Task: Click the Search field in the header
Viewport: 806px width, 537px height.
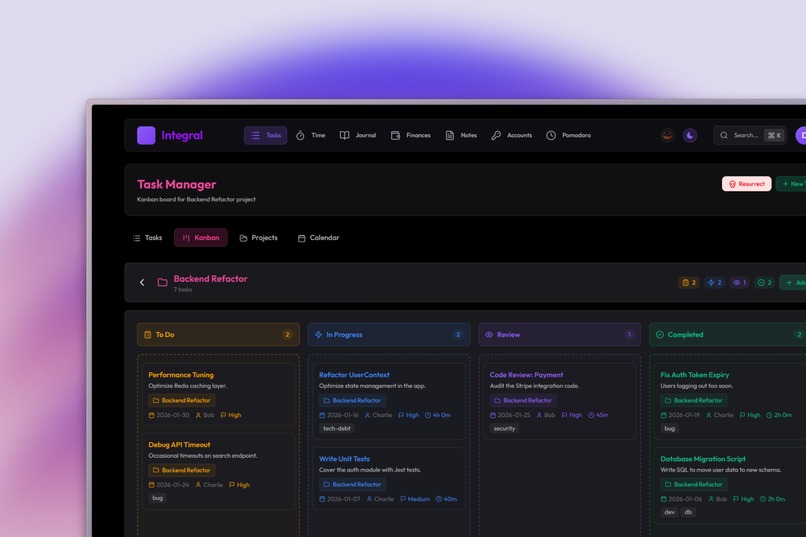Action: (x=749, y=135)
